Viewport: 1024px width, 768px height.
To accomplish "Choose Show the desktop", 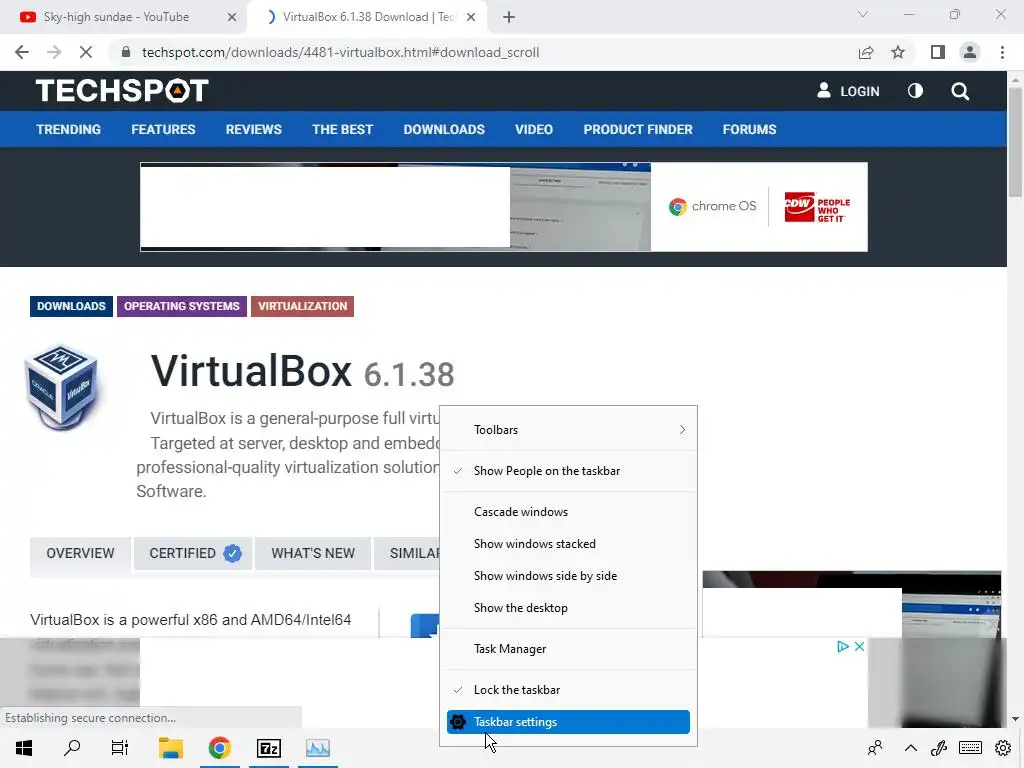I will 569,608.
